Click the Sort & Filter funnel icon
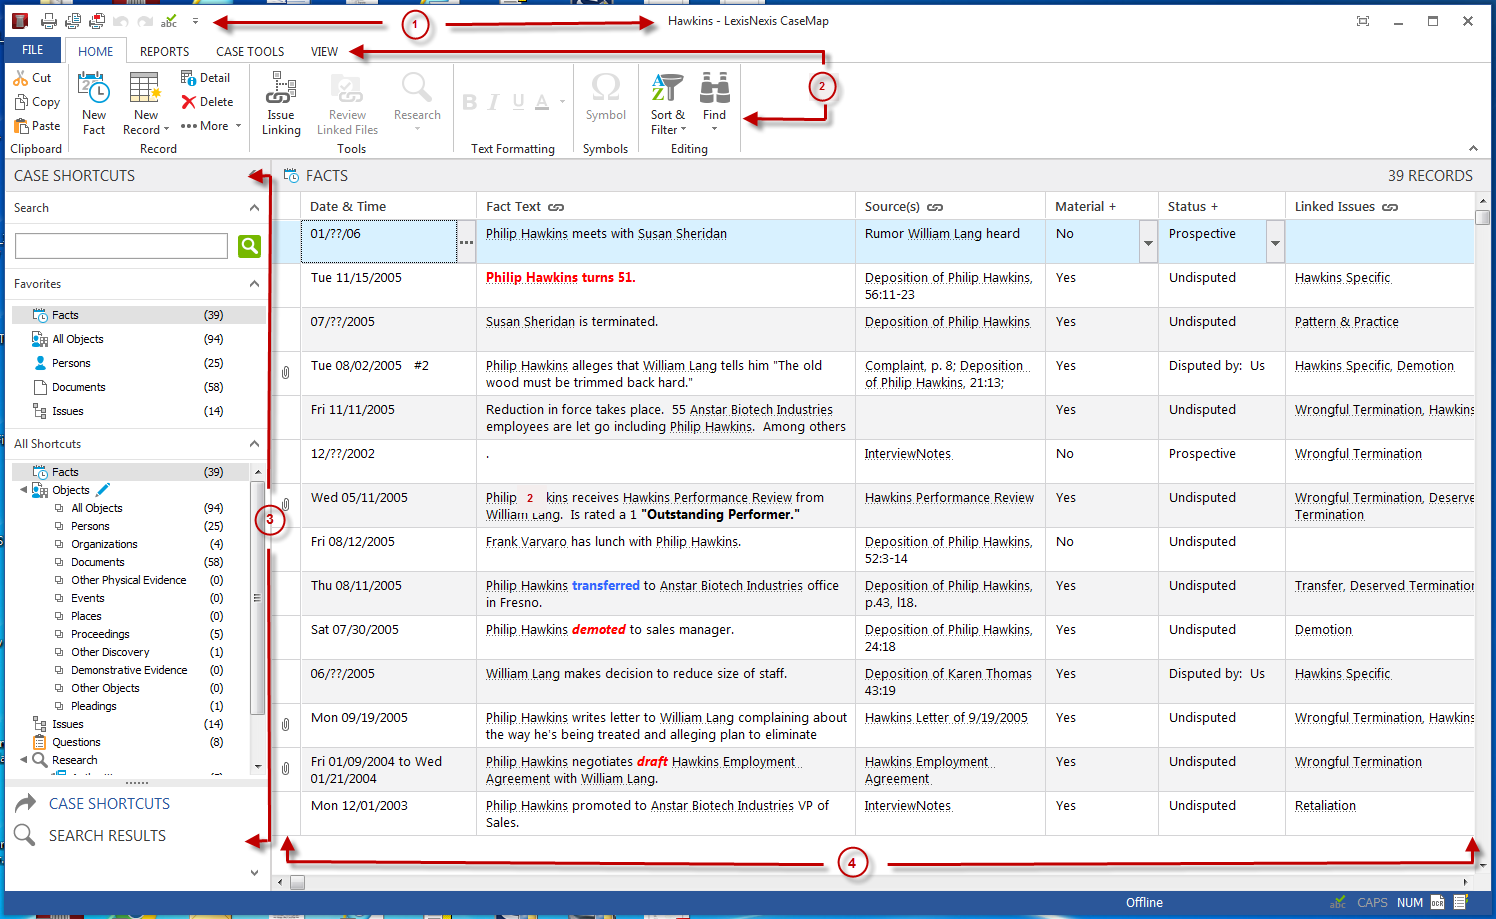1496x919 pixels. pos(667,88)
